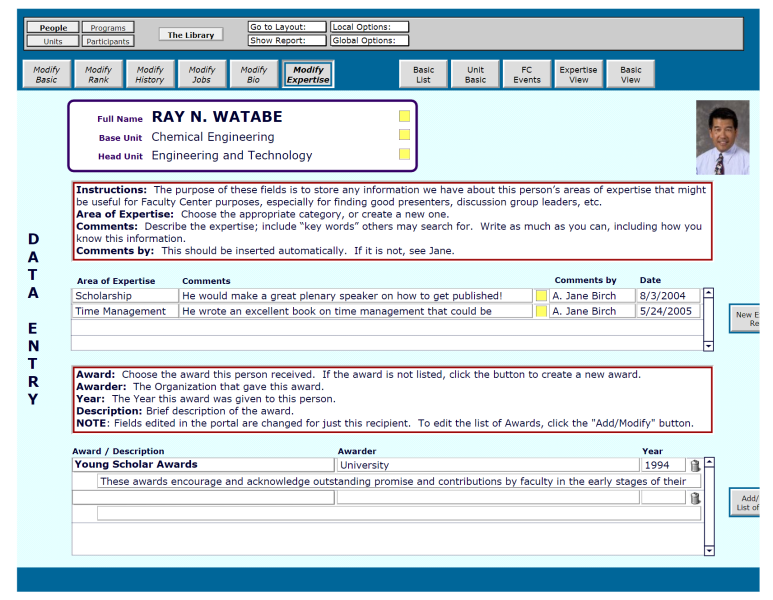Open FC Events view
The image size is (773, 600).
(527, 74)
